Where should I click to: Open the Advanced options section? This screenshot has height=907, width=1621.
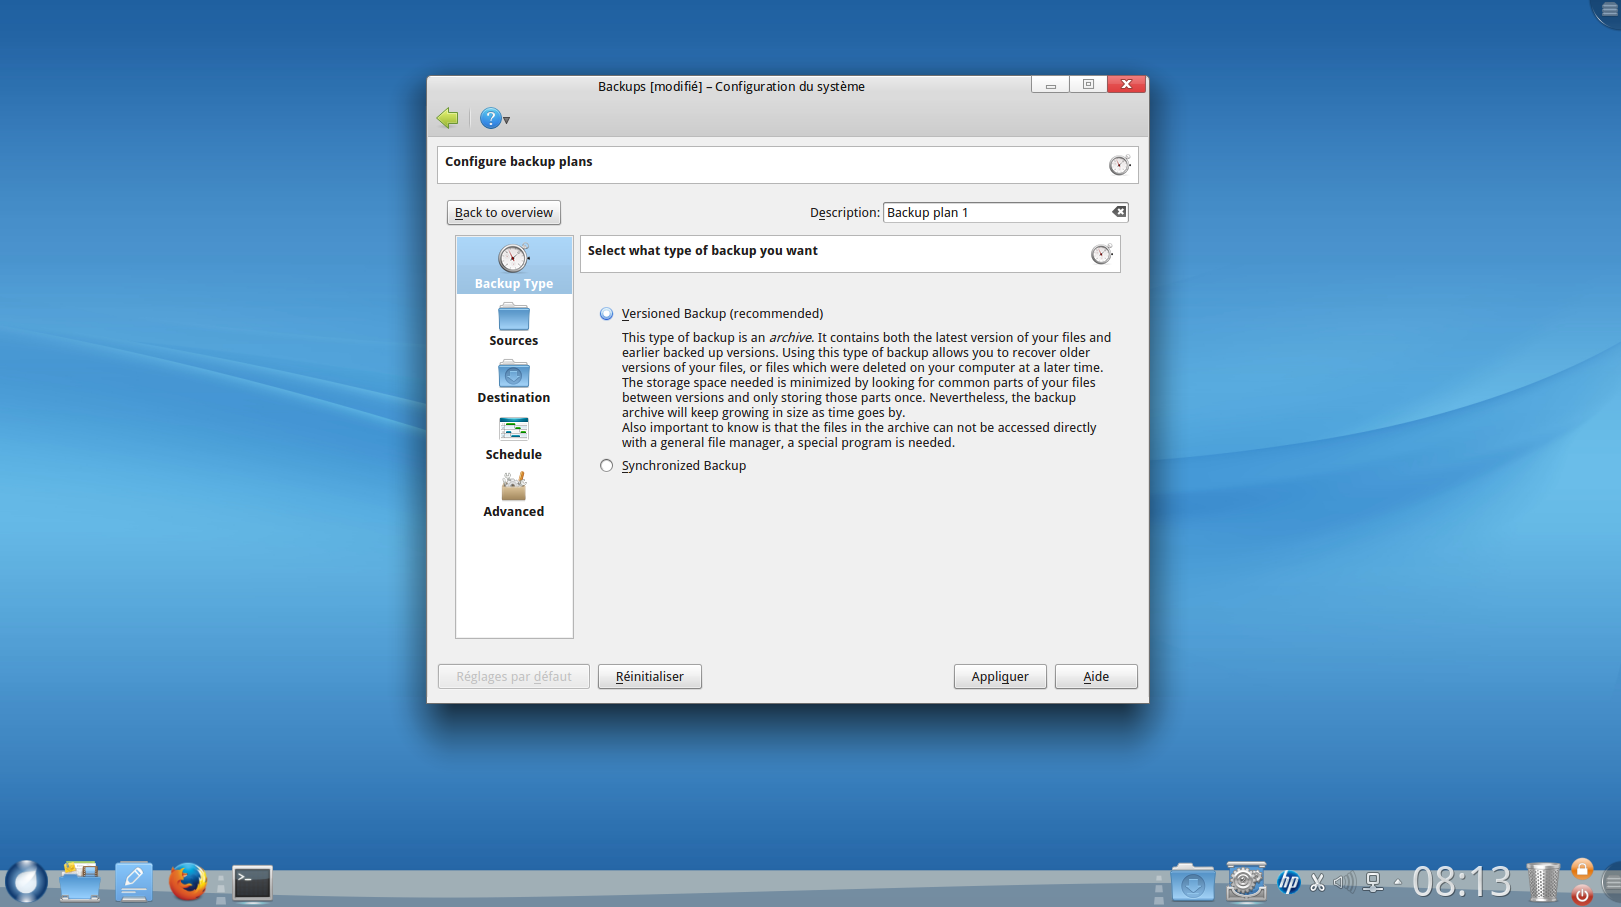[513, 496]
